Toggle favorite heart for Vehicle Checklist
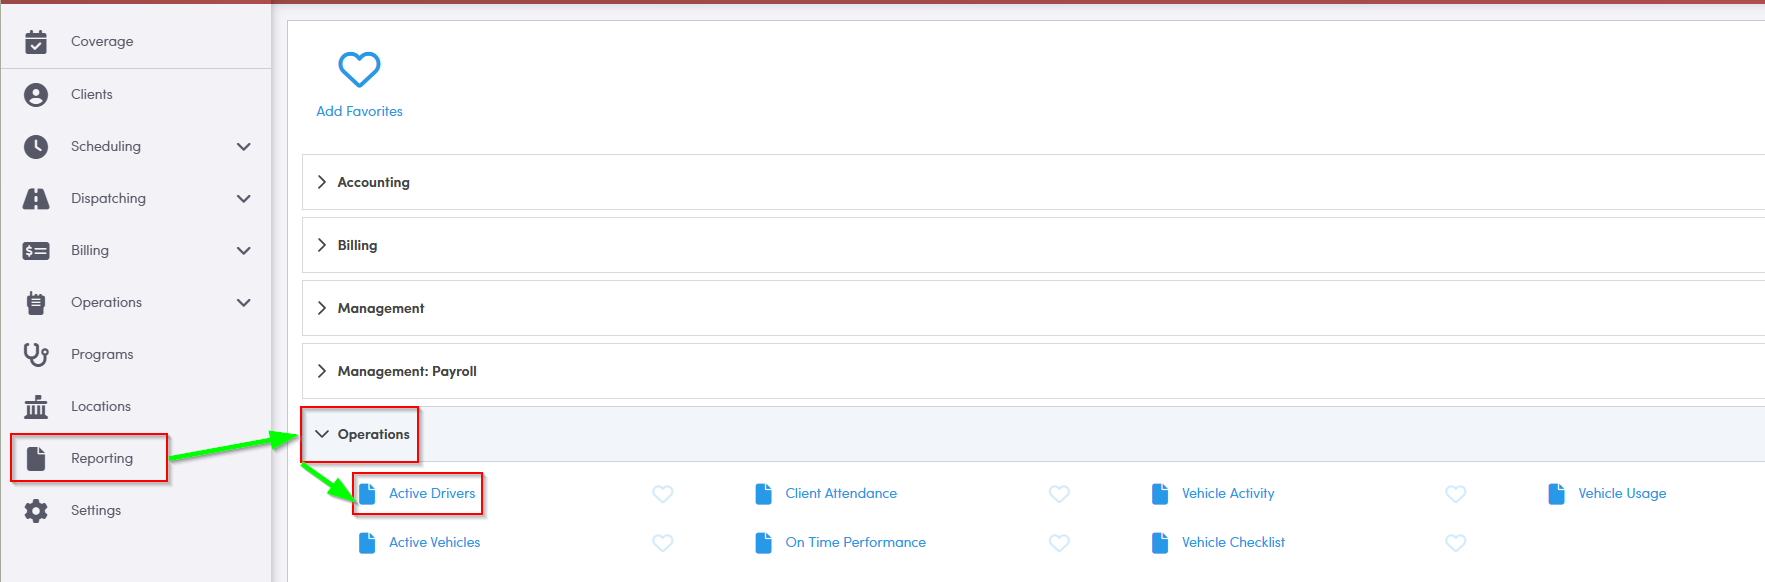The width and height of the screenshot is (1765, 582). coord(1455,543)
